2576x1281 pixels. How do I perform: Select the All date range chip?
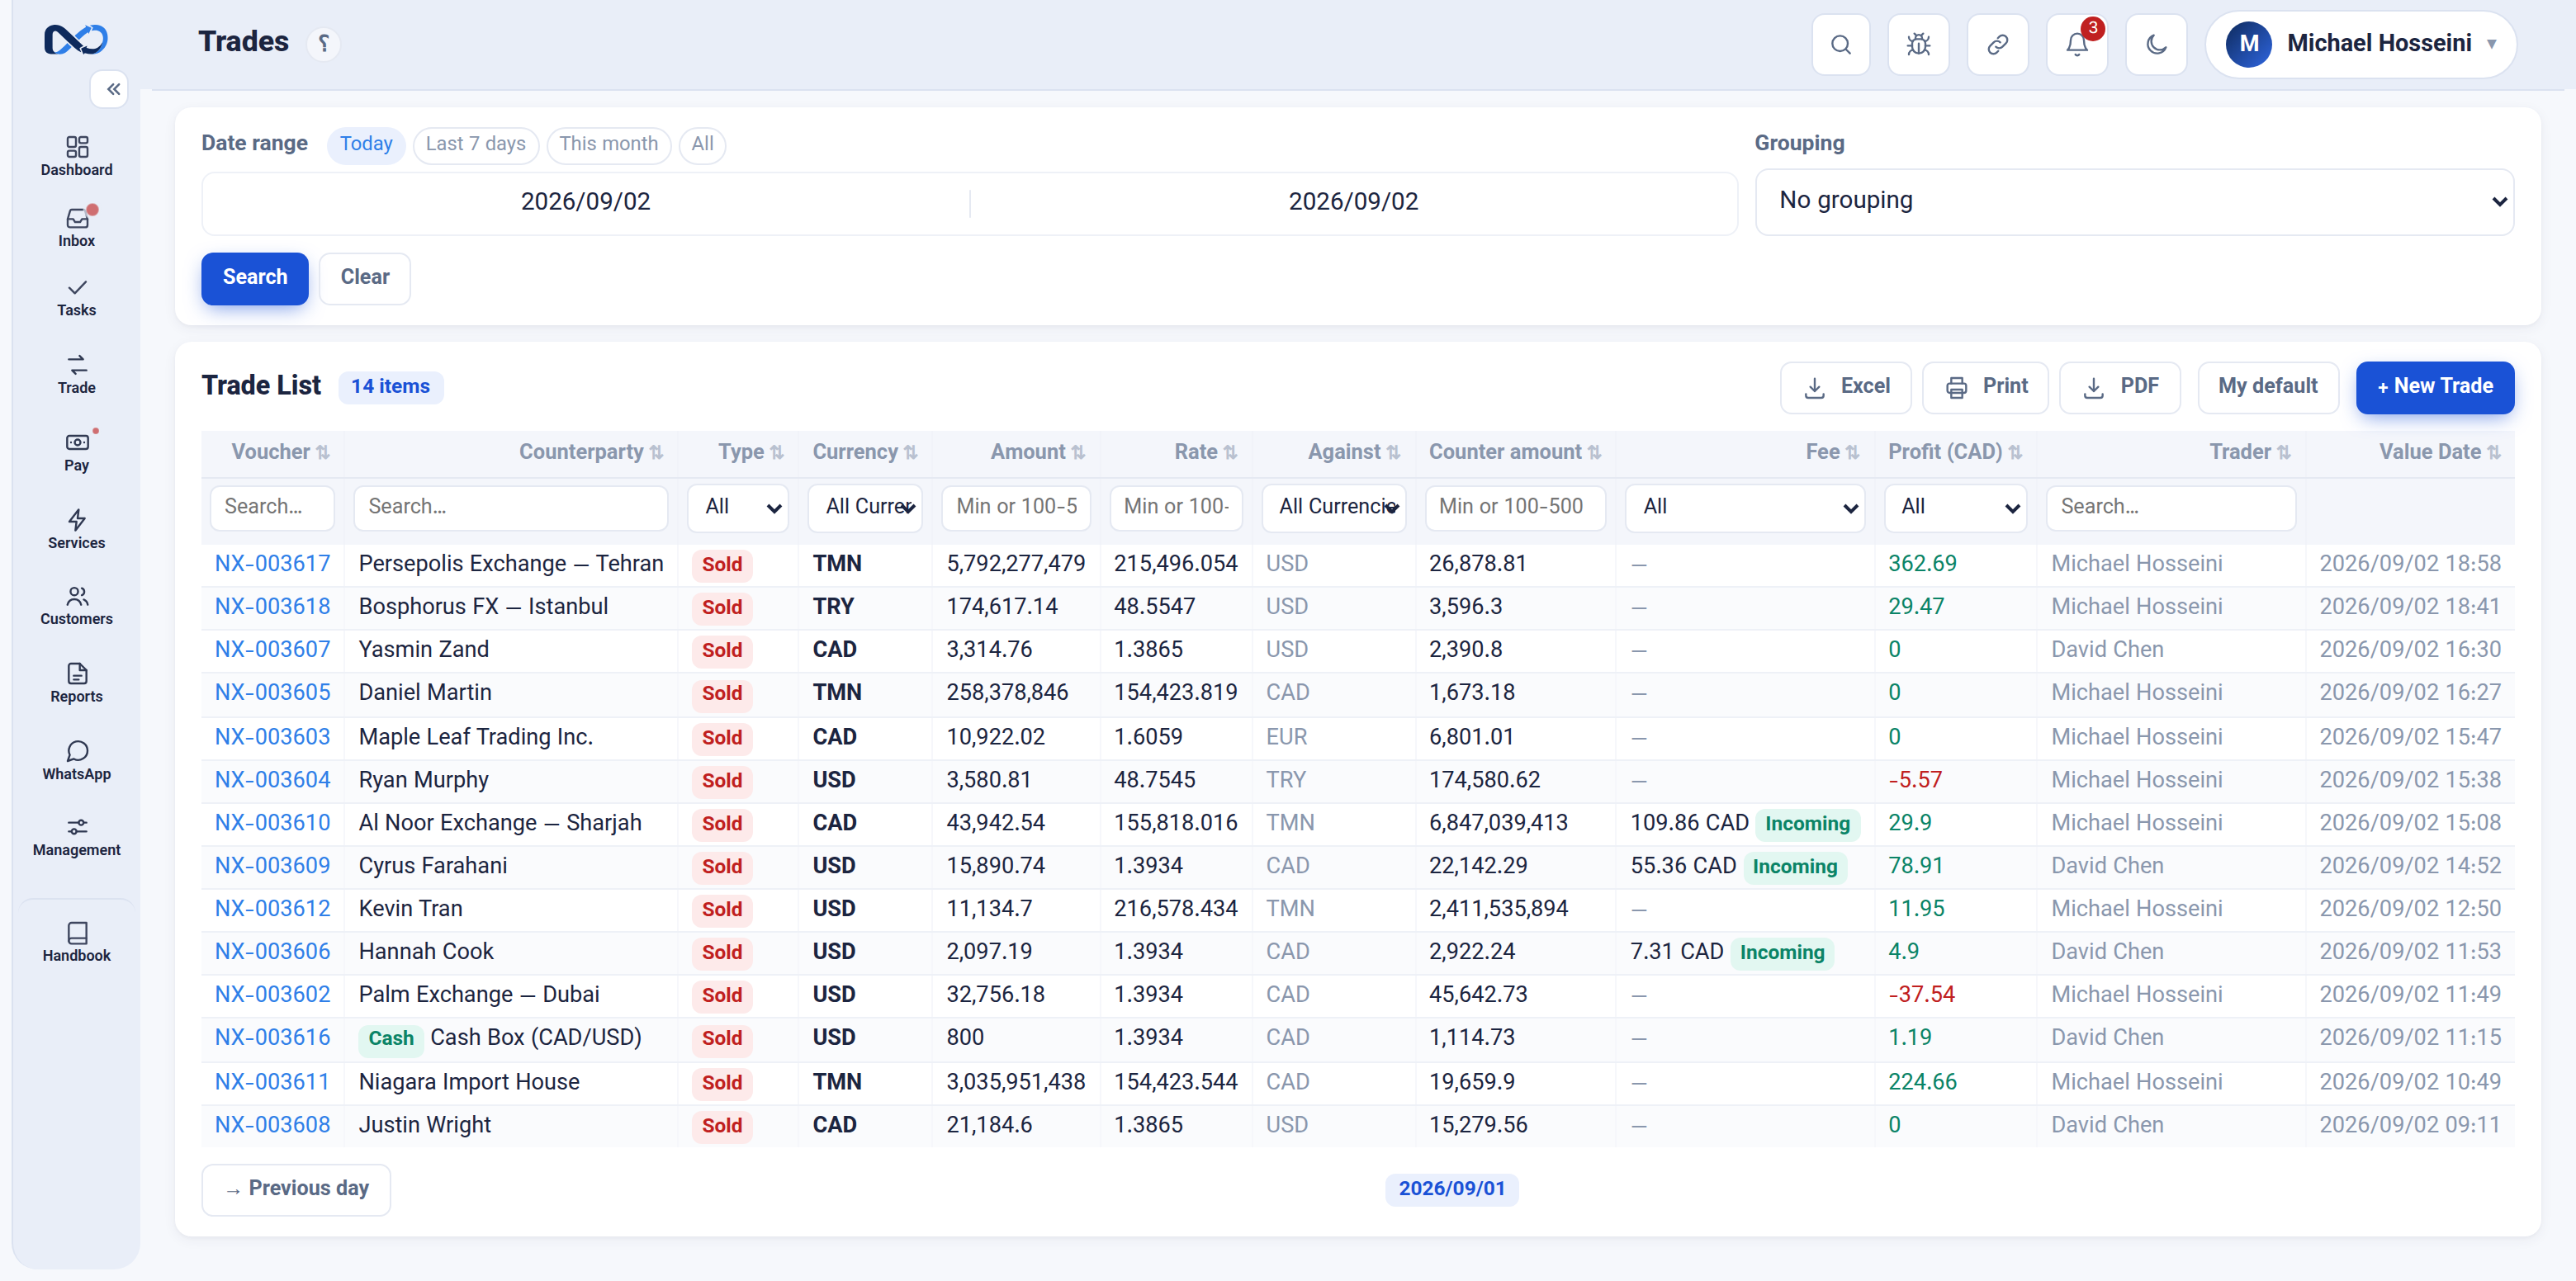[702, 144]
